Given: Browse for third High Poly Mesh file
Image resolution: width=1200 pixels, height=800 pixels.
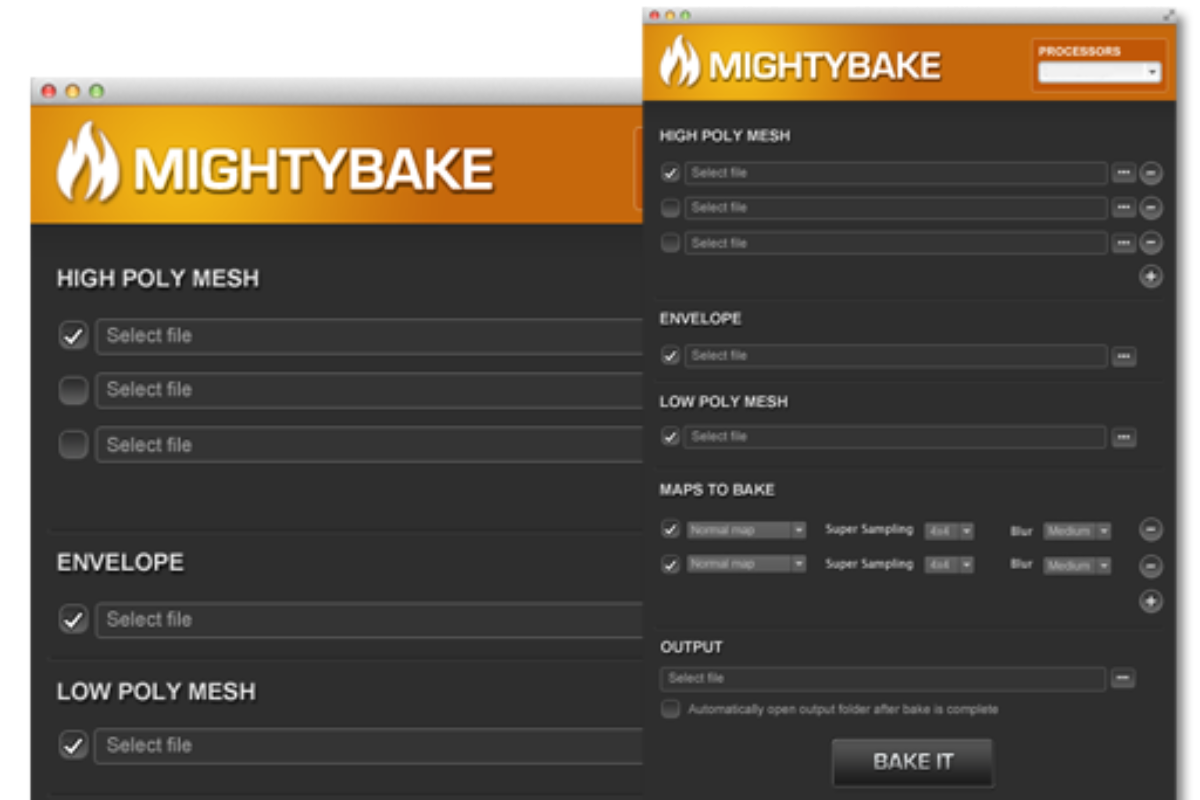Looking at the screenshot, I should coord(1124,243).
